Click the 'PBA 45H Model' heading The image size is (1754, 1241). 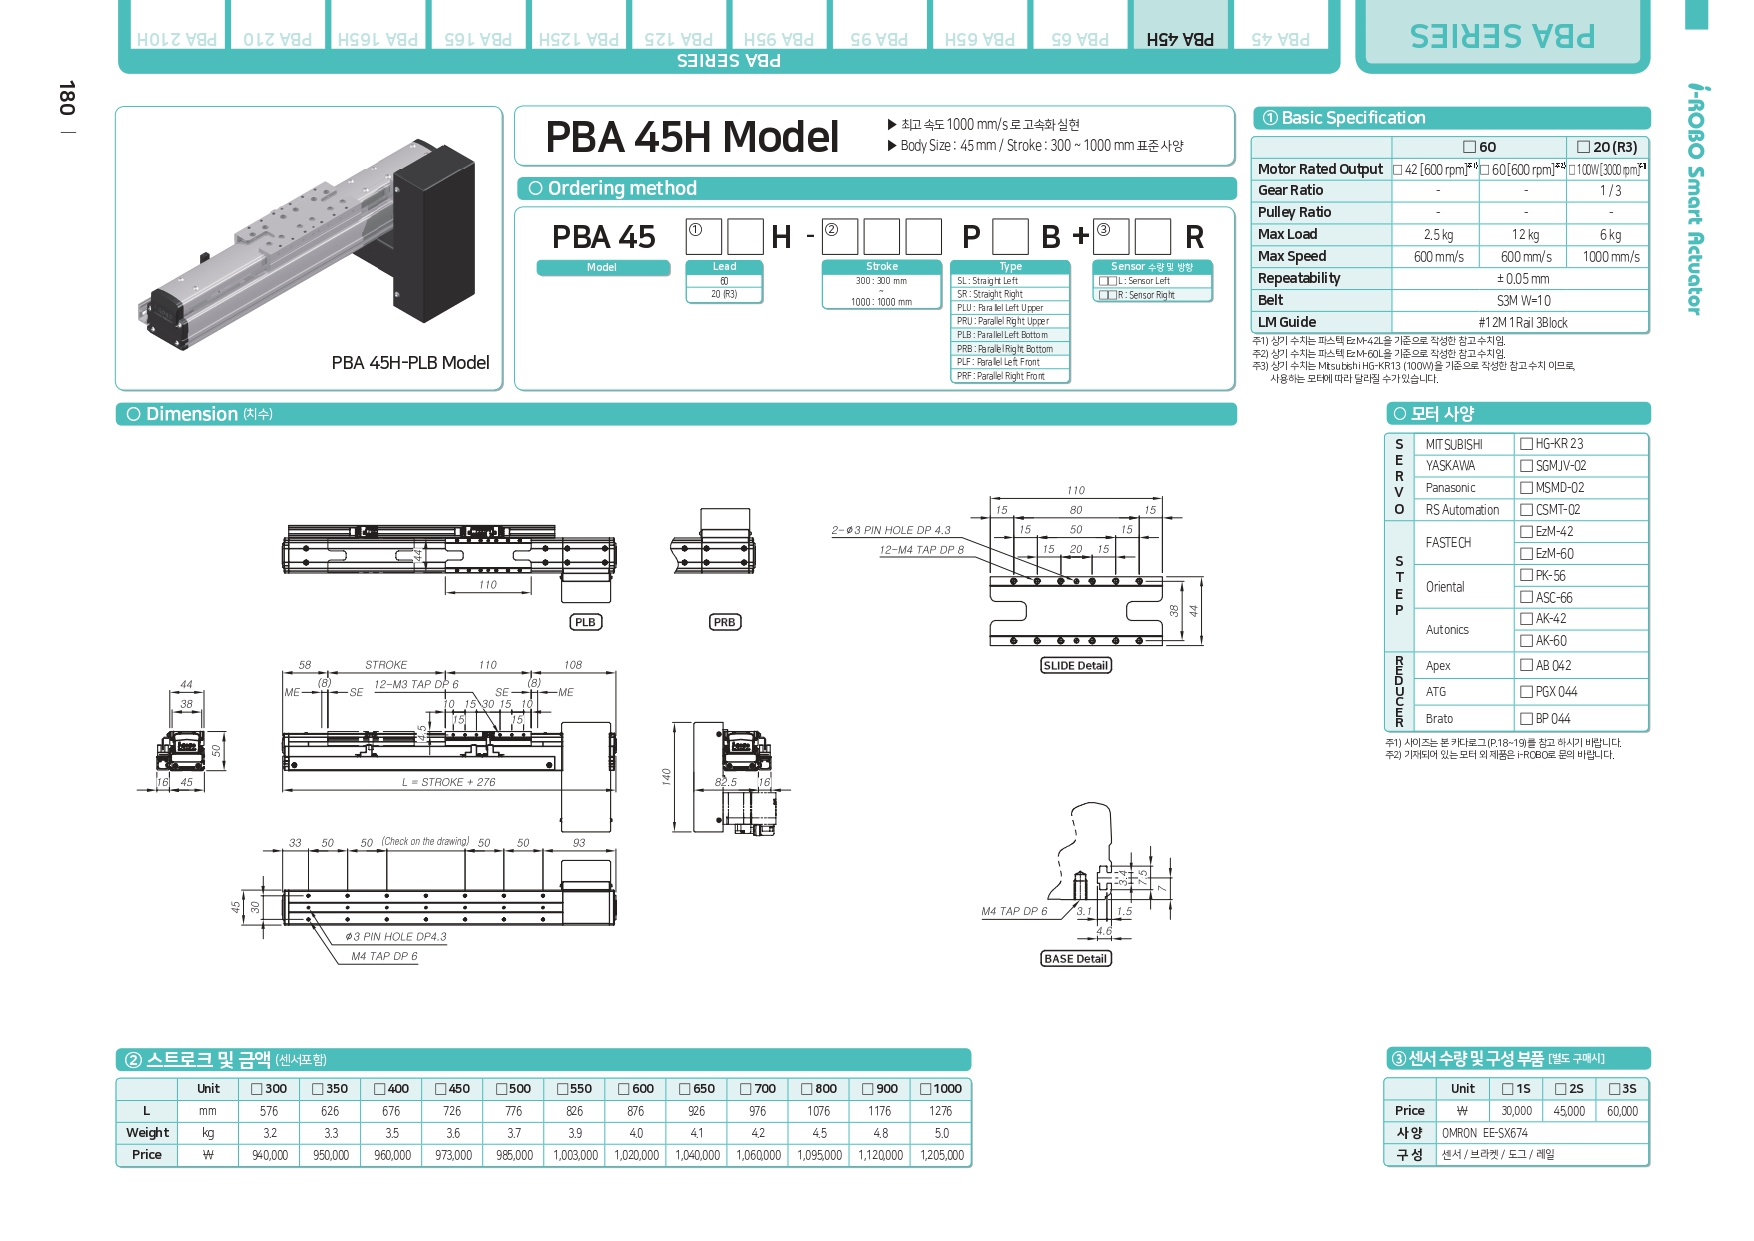[692, 137]
